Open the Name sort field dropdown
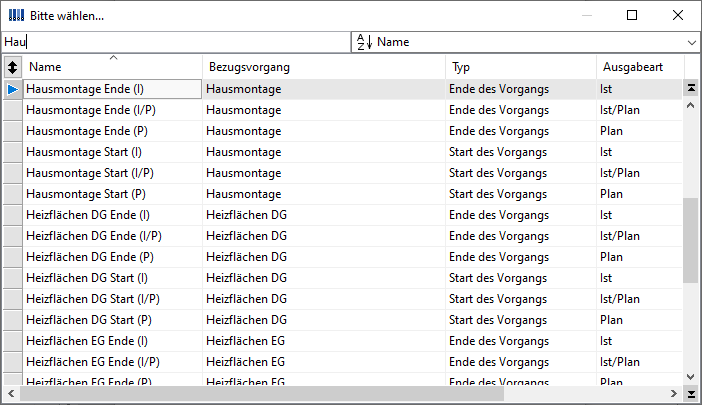 [x=691, y=43]
